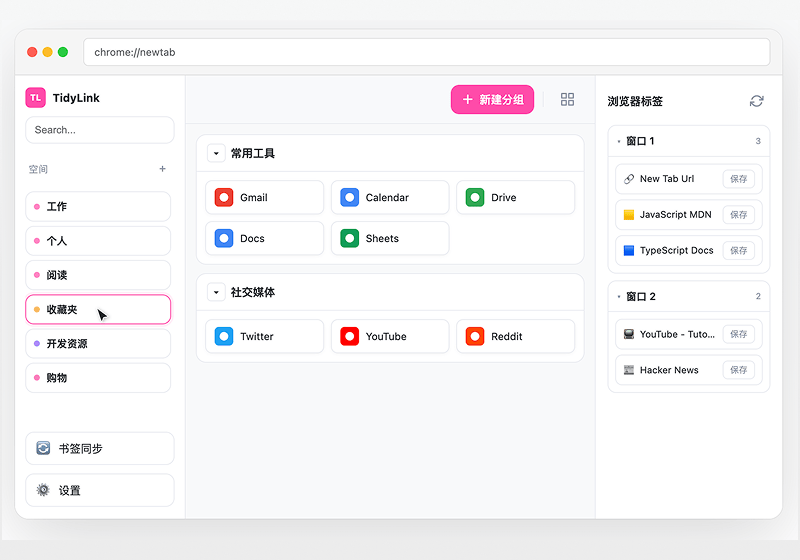800x560 pixels.
Task: Click the Gmail label text
Action: point(254,197)
